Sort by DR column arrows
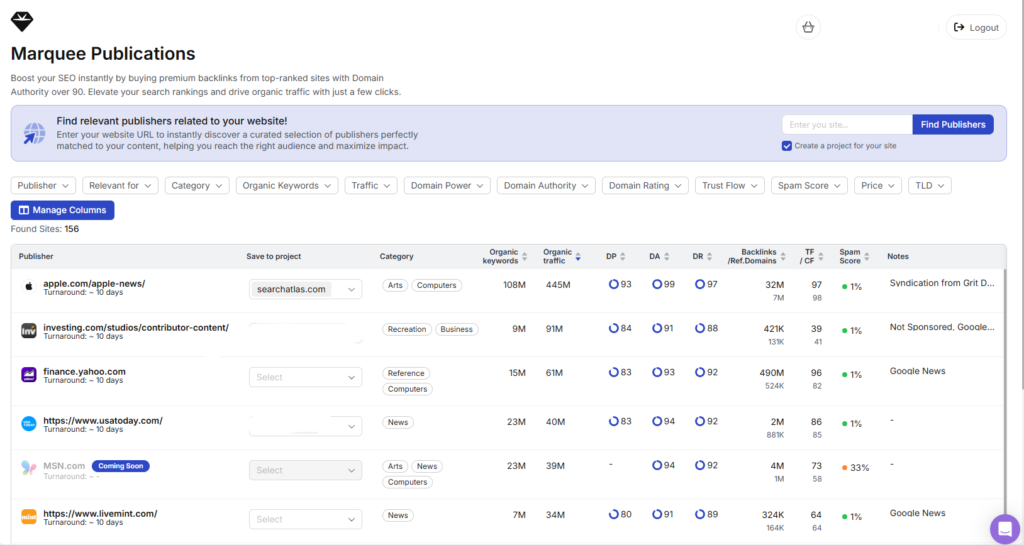 coord(709,257)
